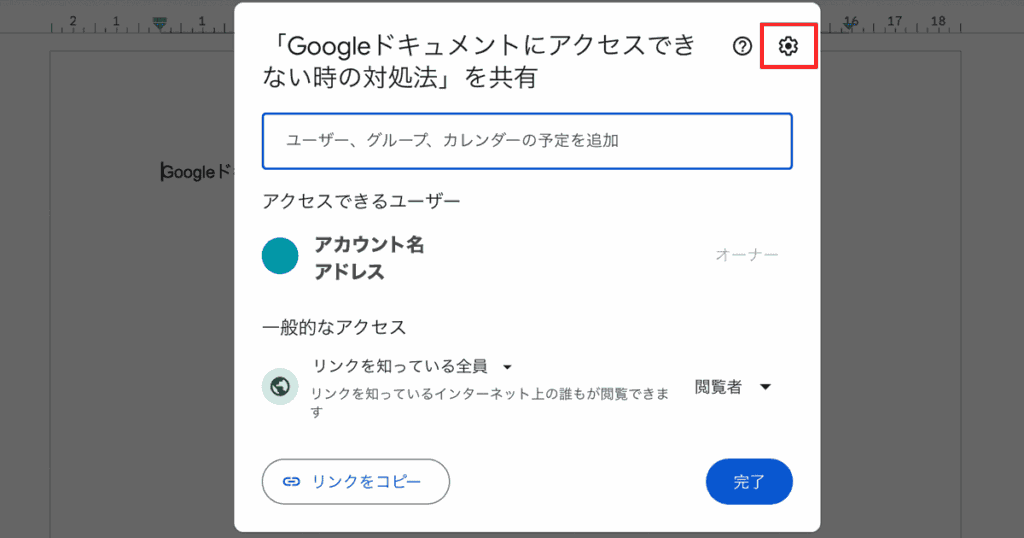Click the chain link icon in copy button
1024x538 pixels.
coord(291,481)
